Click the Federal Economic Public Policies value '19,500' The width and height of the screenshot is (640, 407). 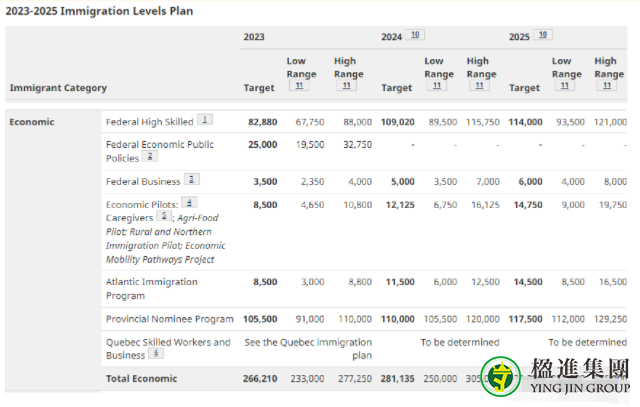point(310,145)
